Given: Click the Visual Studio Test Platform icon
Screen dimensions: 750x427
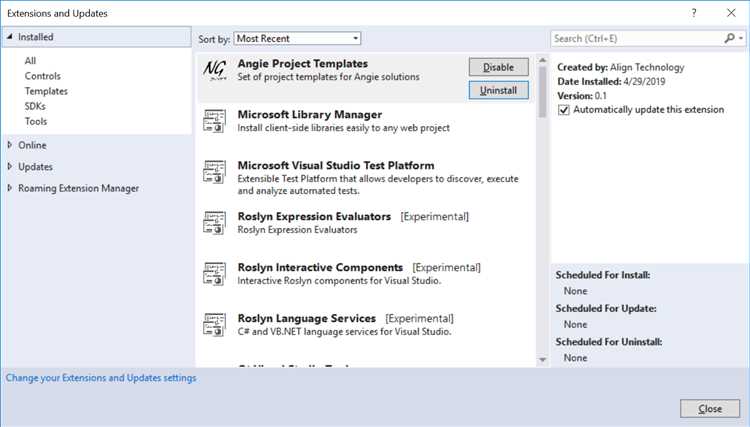Looking at the screenshot, I should [x=214, y=172].
